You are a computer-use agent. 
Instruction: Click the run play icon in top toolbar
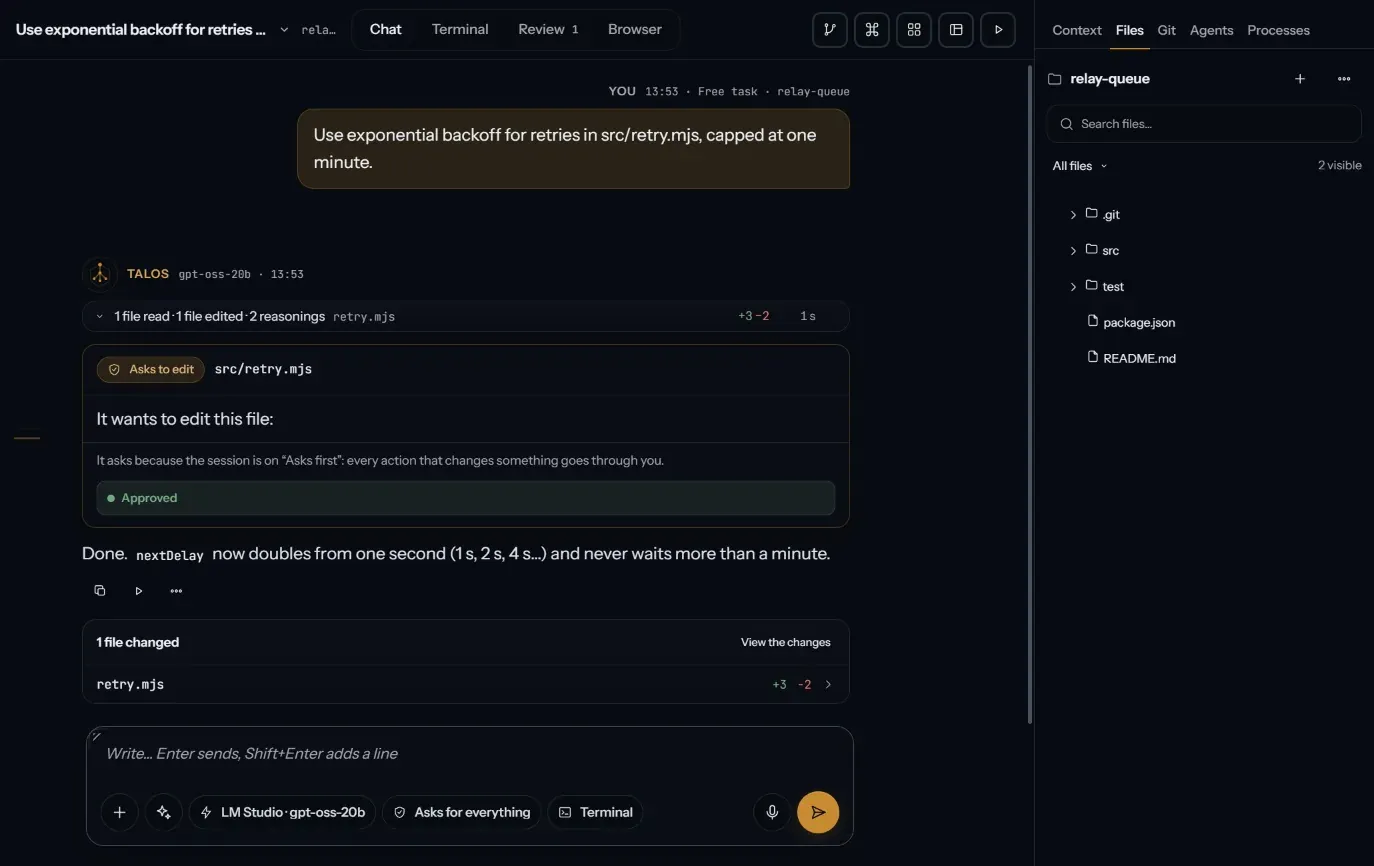point(998,30)
